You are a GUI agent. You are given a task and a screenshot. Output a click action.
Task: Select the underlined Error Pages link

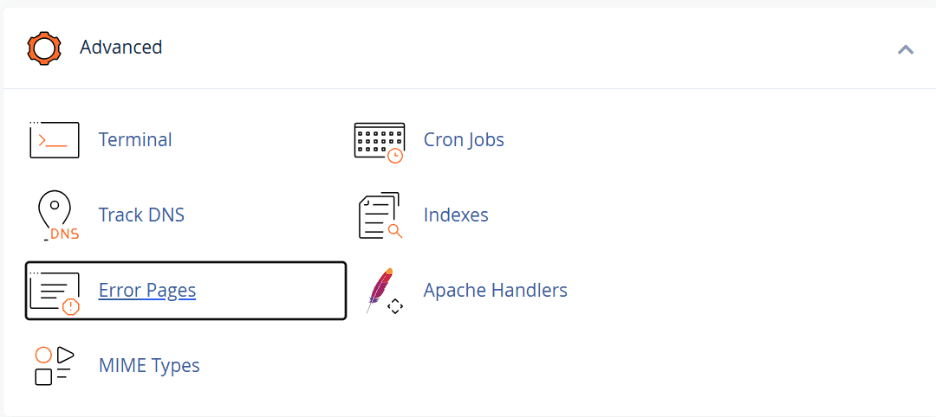point(147,291)
